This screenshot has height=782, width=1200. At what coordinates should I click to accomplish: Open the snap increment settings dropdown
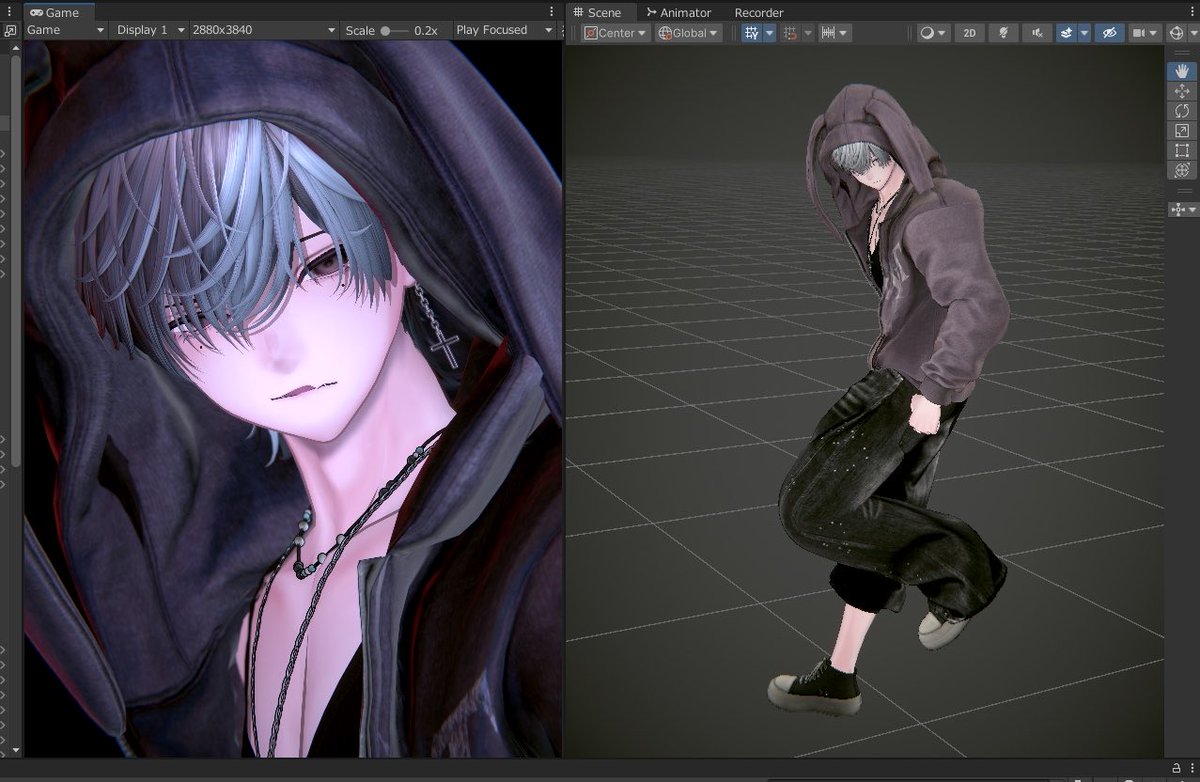pos(835,33)
